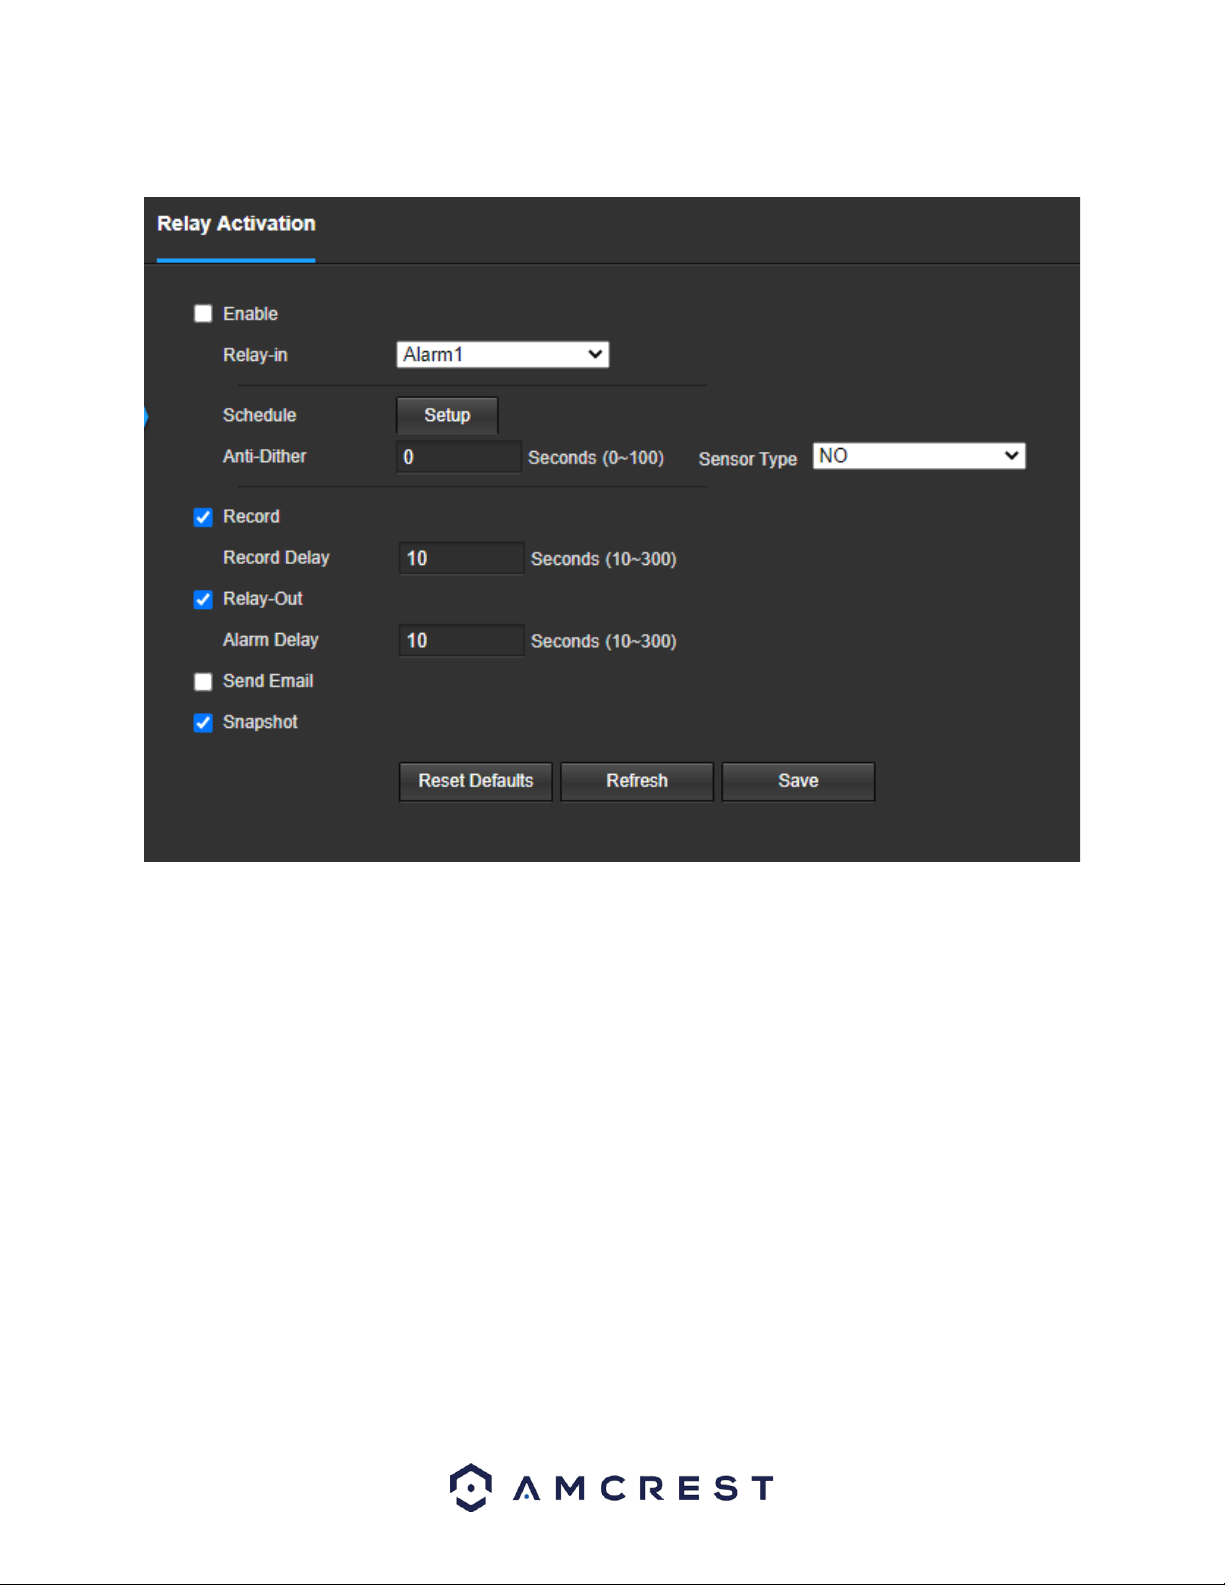Screen dimensions: 1225x1585
Task: Disable the Relay-Out checkbox
Action: pos(203,599)
